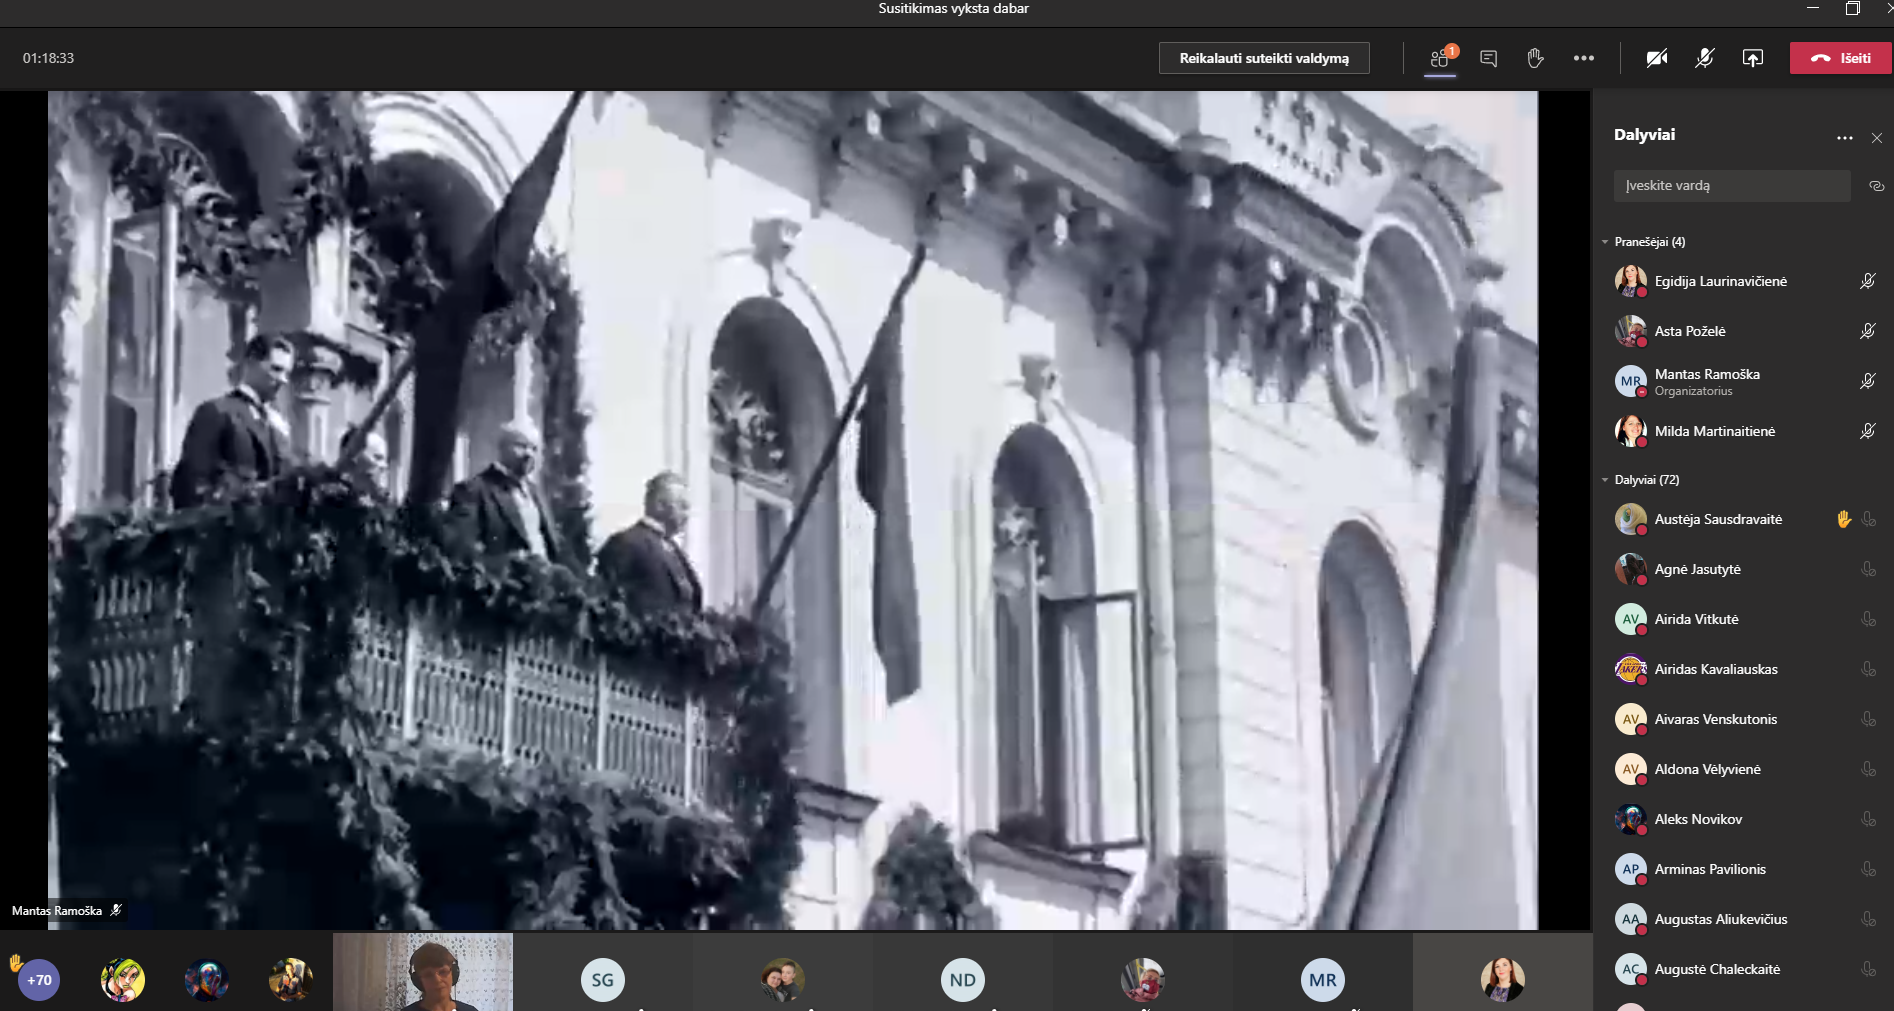The height and width of the screenshot is (1011, 1894).
Task: Click Mantas Ramoška presenter name label
Action: point(57,911)
